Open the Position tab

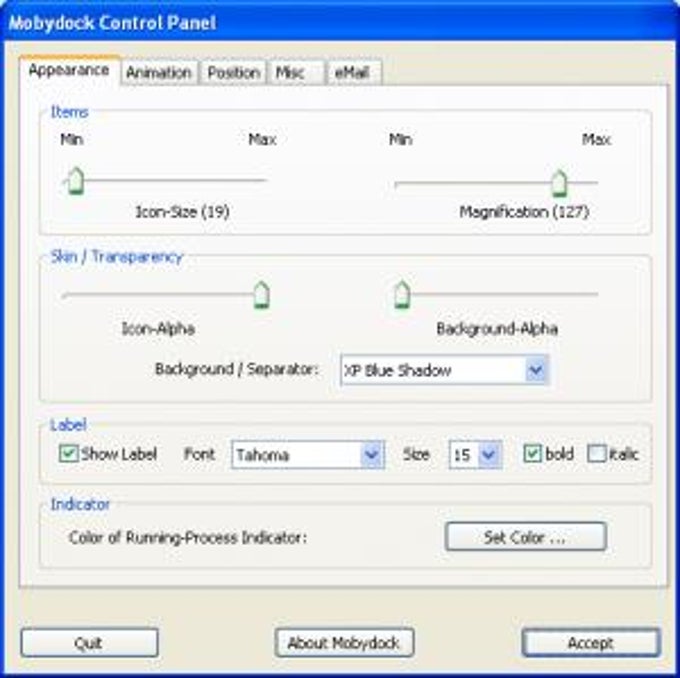[233, 72]
